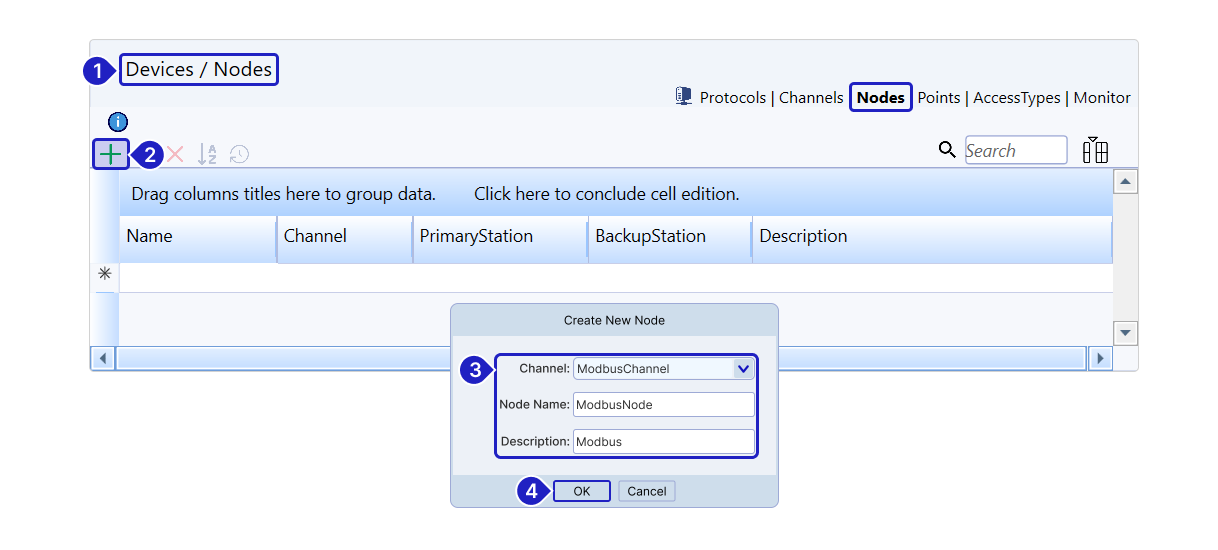1218x550 pixels.
Task: Go to the Points tab
Action: 939,98
